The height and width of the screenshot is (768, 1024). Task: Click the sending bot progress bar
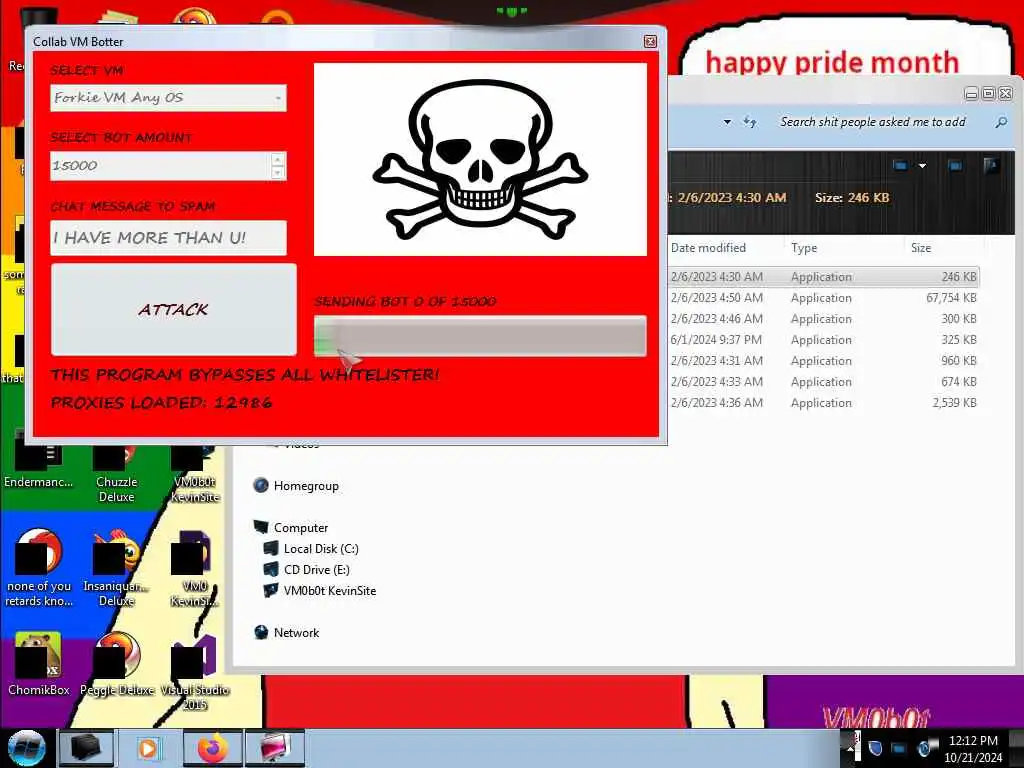pos(480,336)
